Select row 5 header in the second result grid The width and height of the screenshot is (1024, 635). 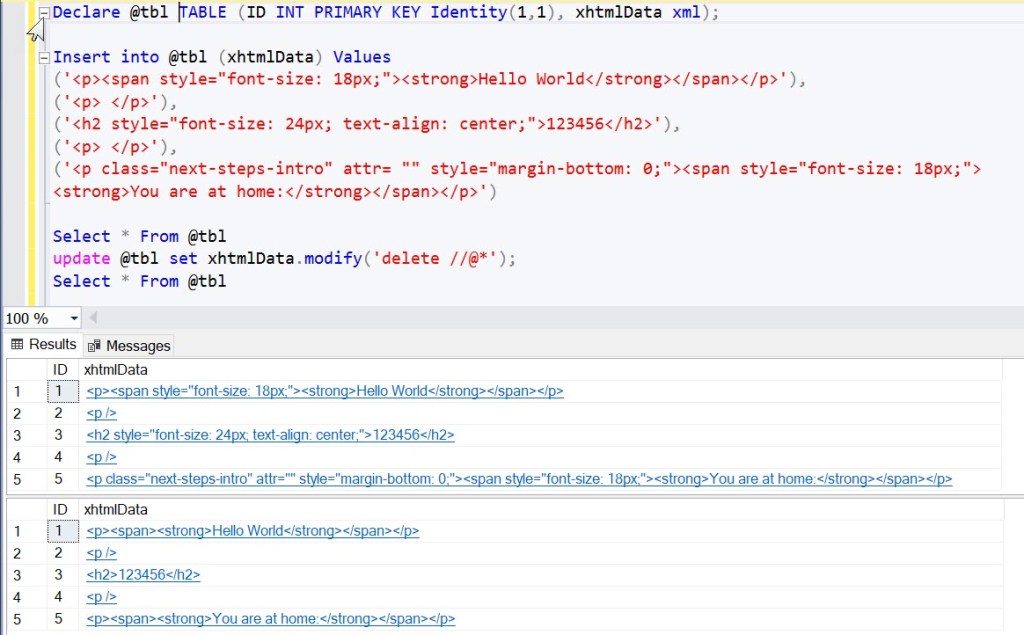coord(18,619)
